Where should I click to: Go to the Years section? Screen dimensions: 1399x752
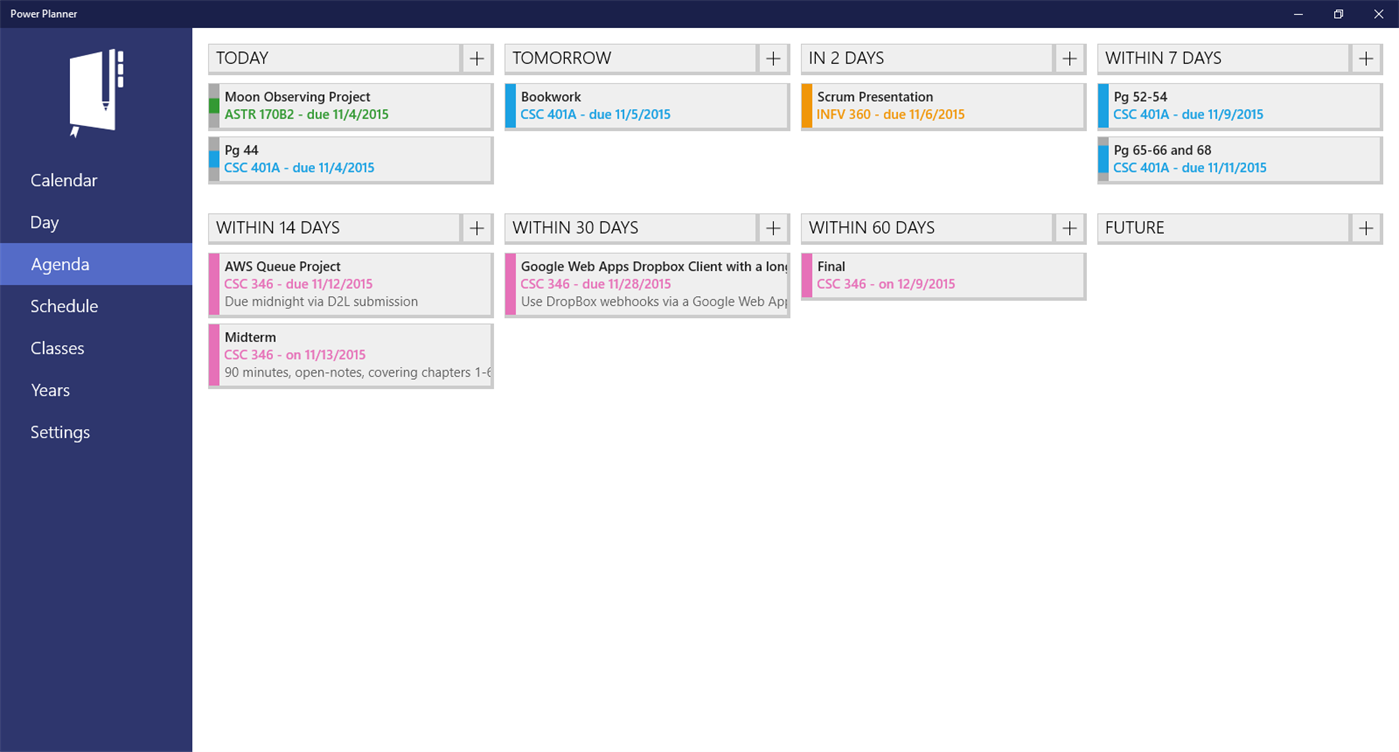pos(49,390)
